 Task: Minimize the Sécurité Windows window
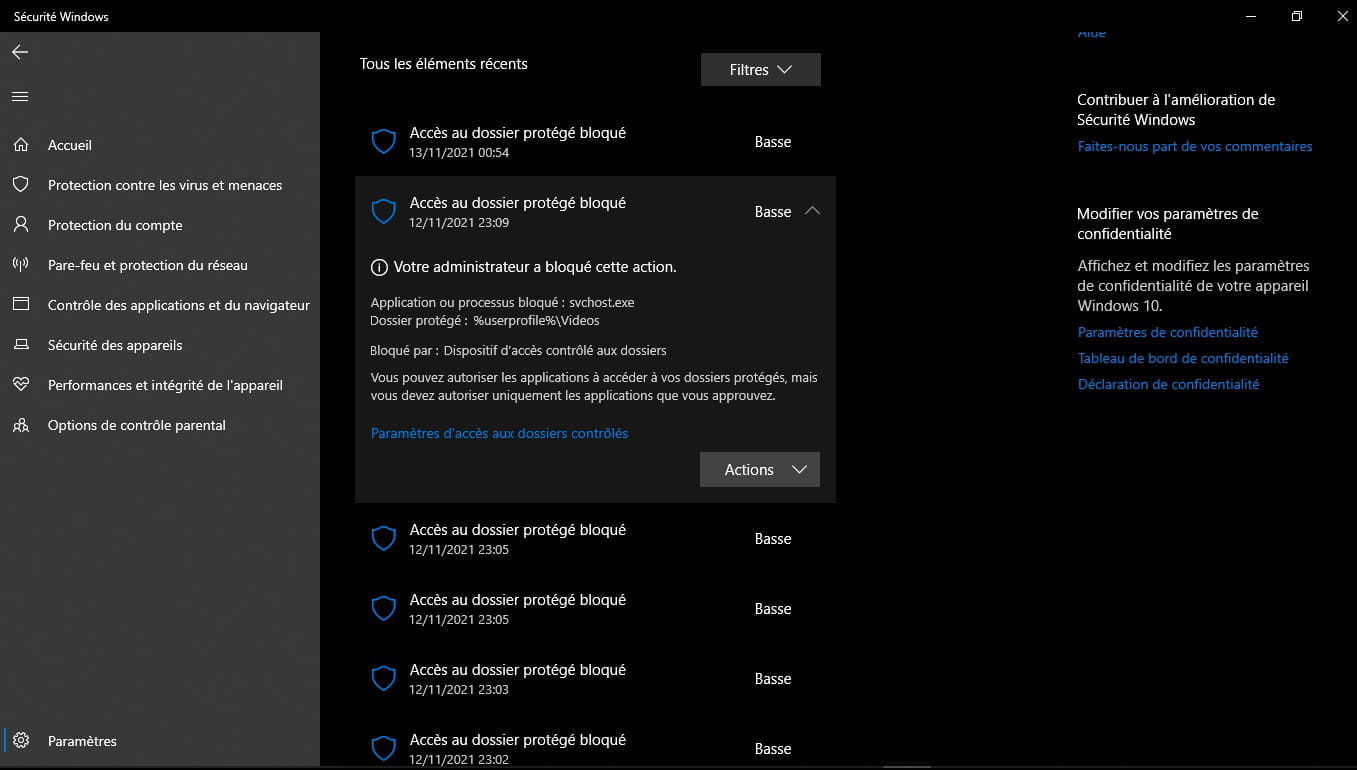(1252, 16)
